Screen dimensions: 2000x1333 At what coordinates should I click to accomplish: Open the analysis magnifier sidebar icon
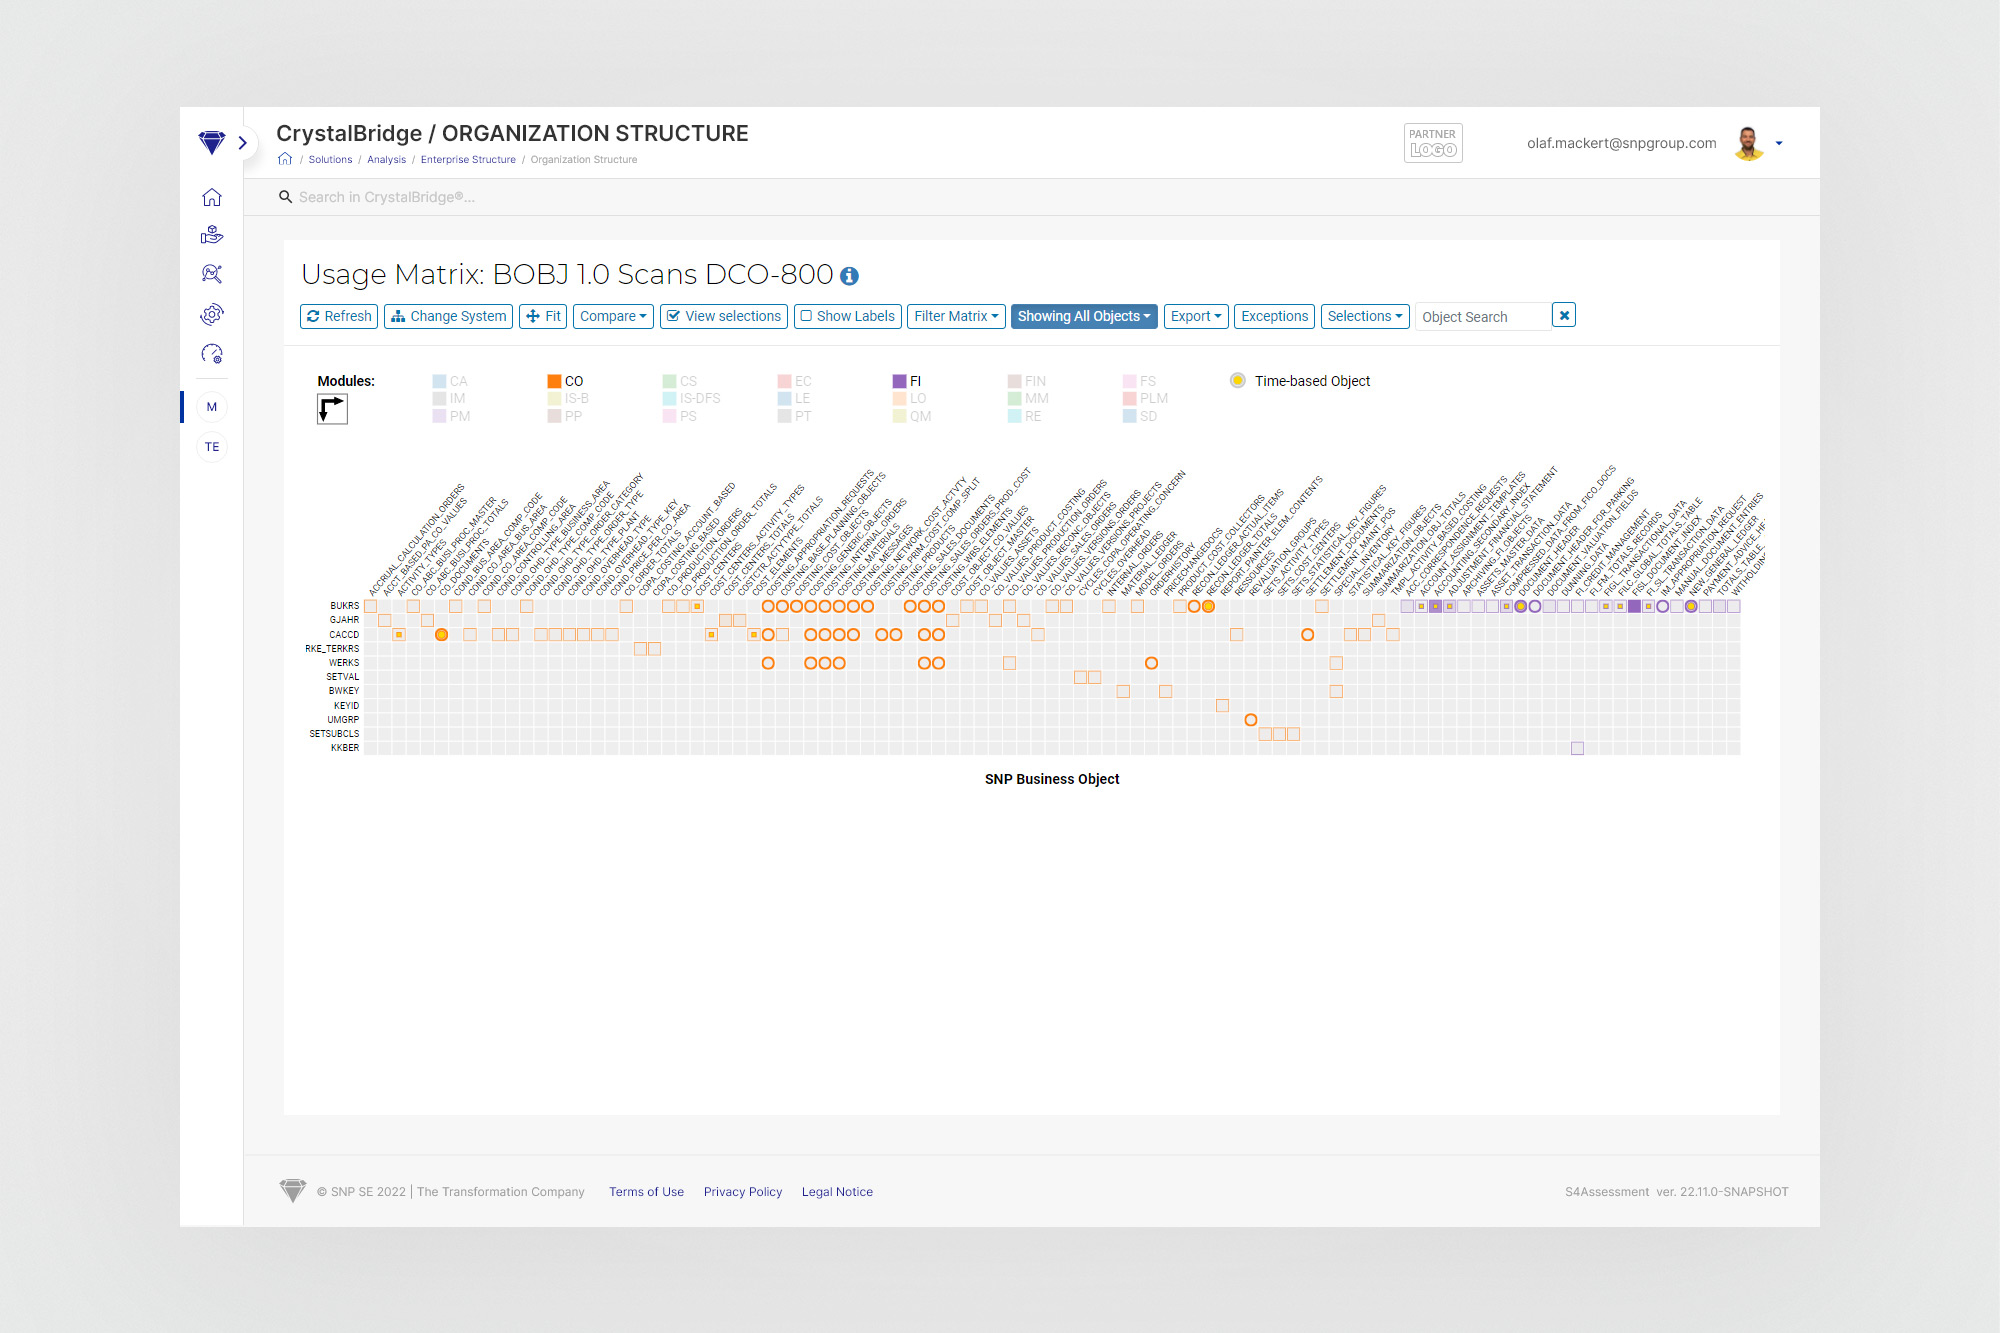pos(211,274)
